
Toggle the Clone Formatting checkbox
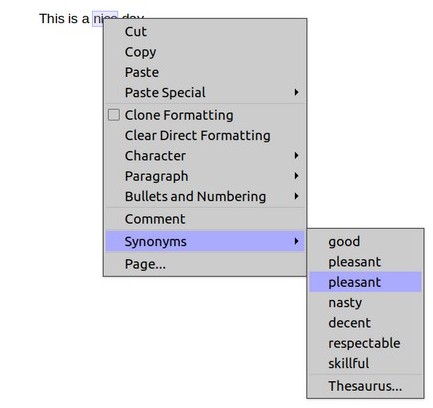[114, 115]
